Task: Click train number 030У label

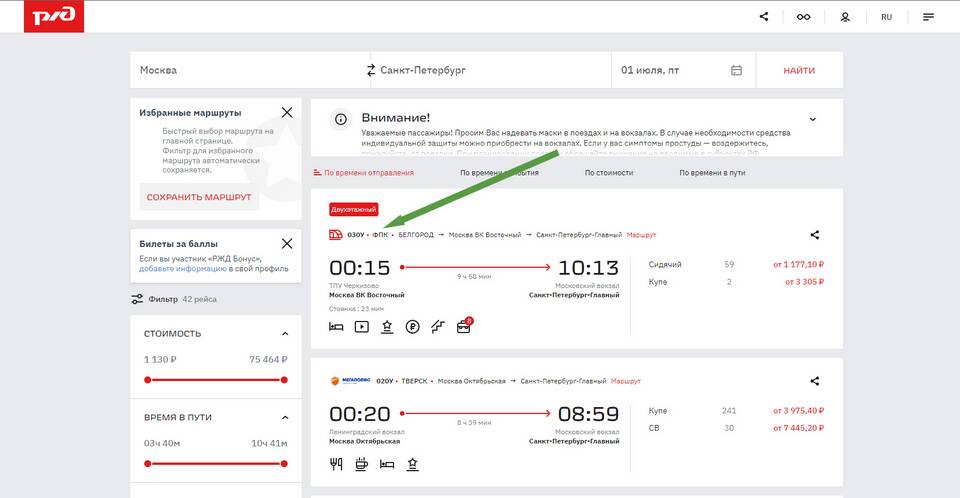Action: [x=356, y=235]
